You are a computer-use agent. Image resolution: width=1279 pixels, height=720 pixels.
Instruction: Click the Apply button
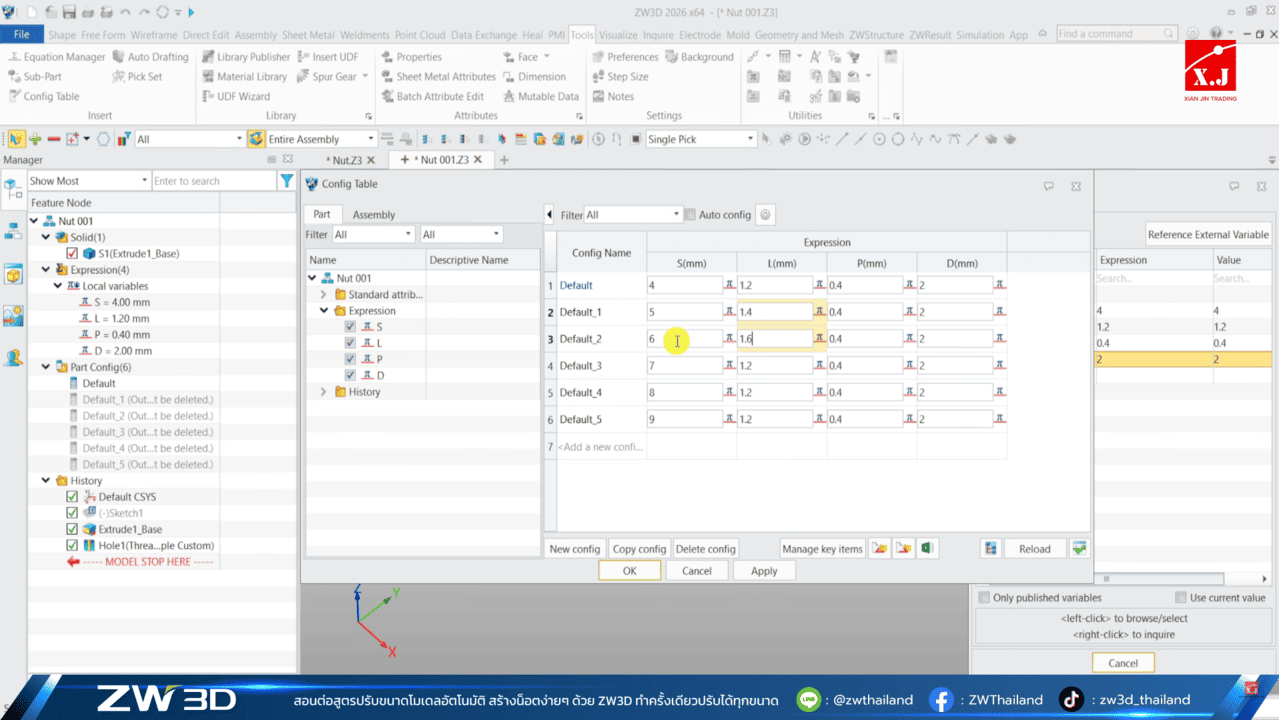tap(763, 570)
